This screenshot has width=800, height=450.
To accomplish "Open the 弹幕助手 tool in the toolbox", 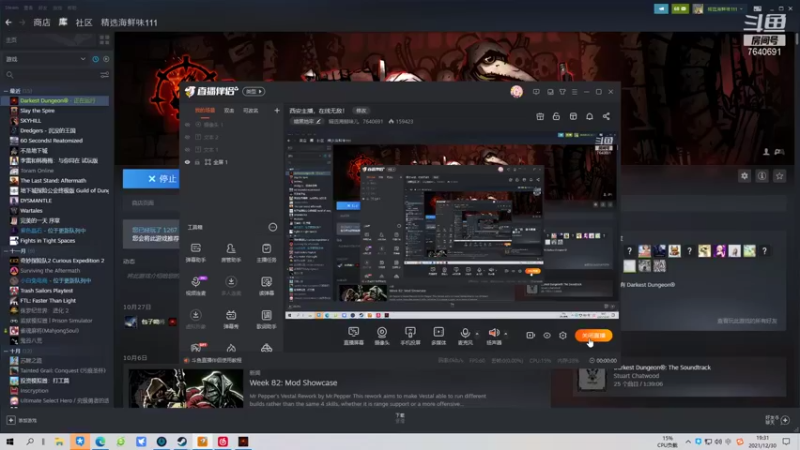I will point(195,253).
